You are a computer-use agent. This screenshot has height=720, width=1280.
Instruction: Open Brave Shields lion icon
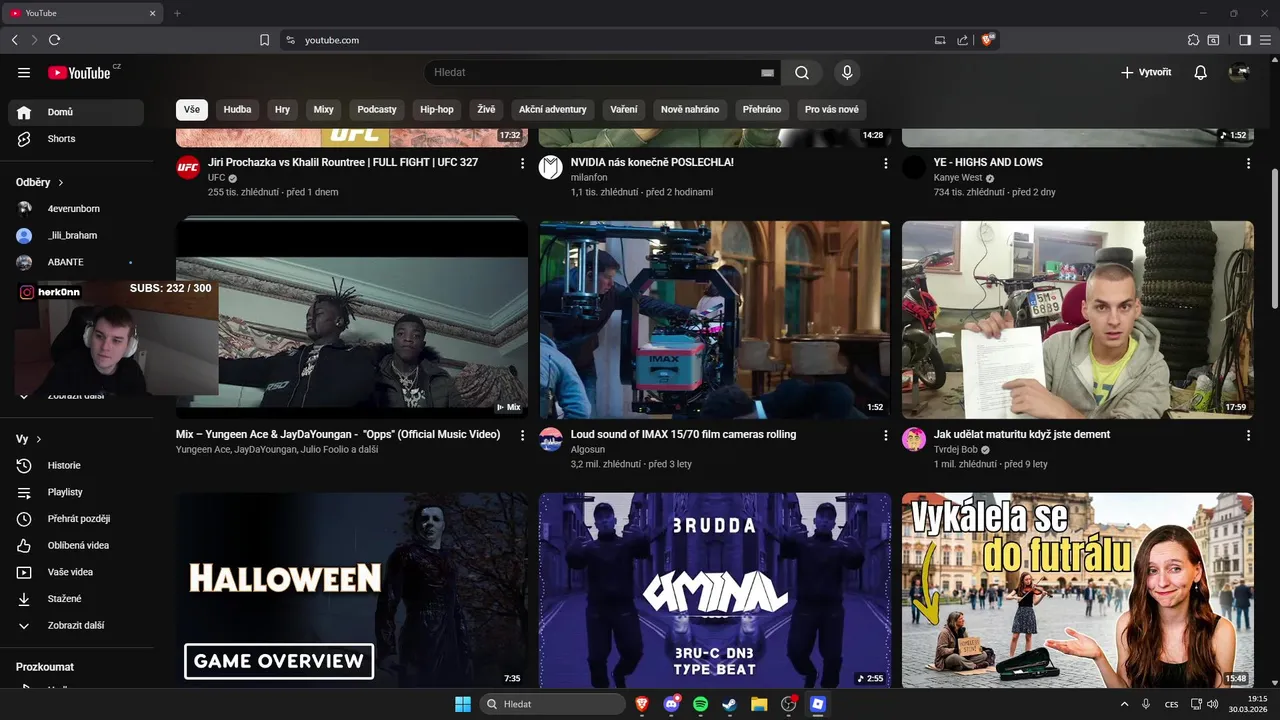point(988,40)
